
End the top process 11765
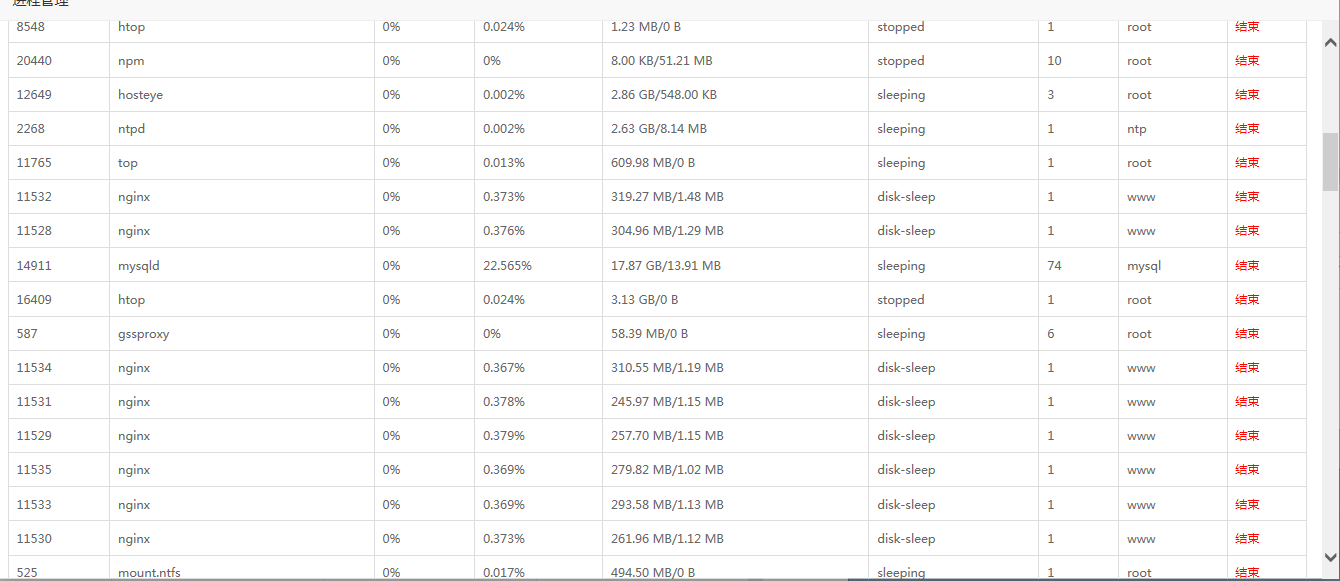pos(1247,163)
